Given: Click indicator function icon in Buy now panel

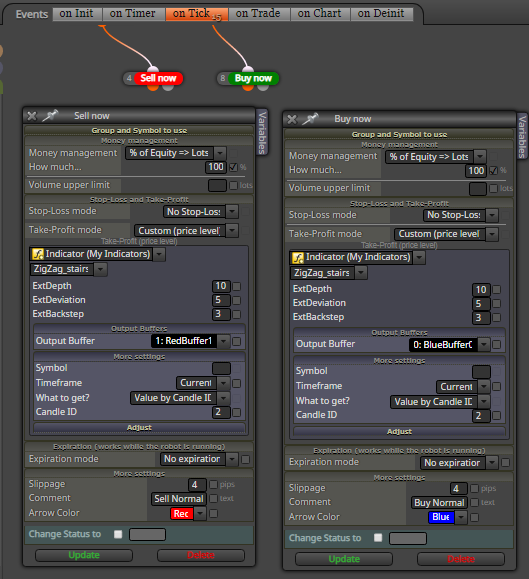Looking at the screenshot, I should point(298,257).
